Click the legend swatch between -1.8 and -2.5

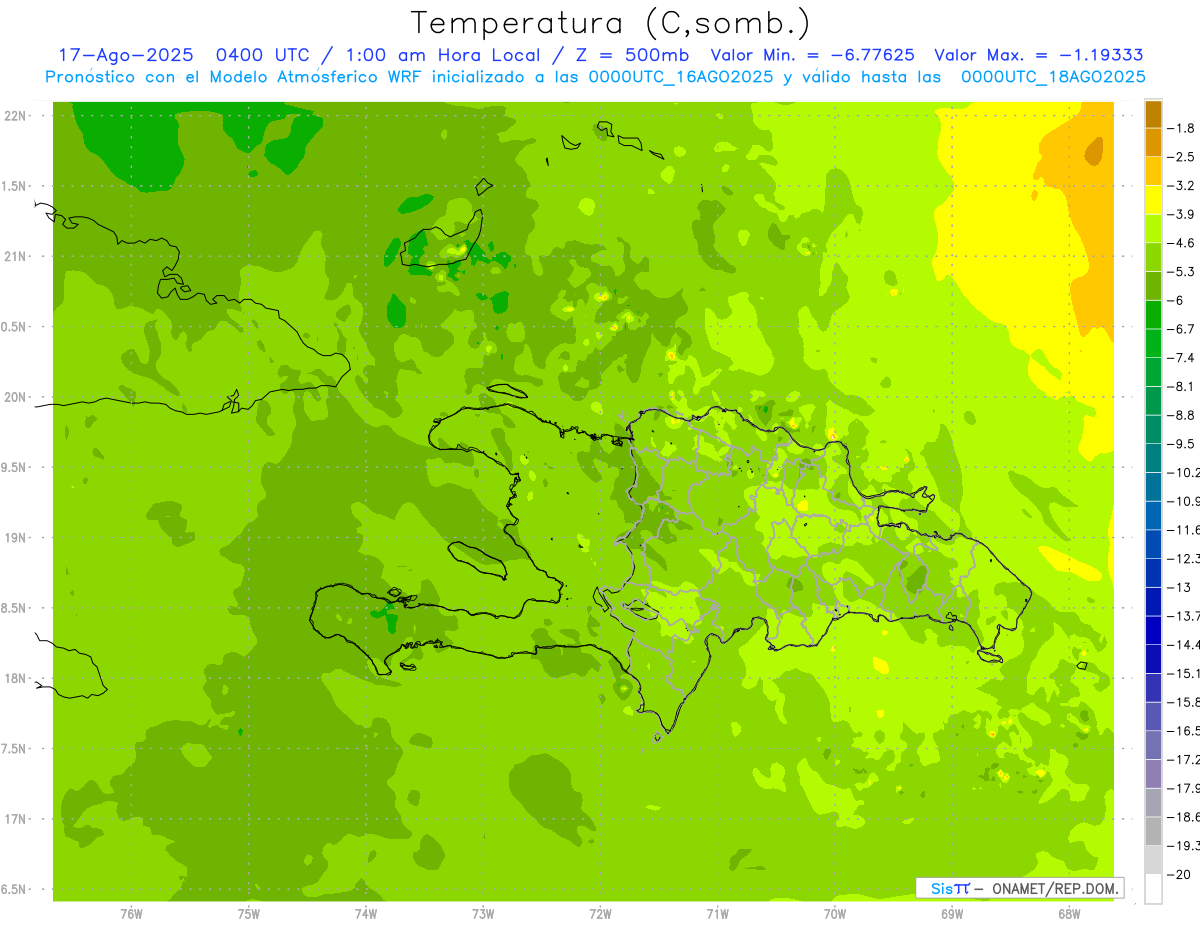tap(1153, 143)
